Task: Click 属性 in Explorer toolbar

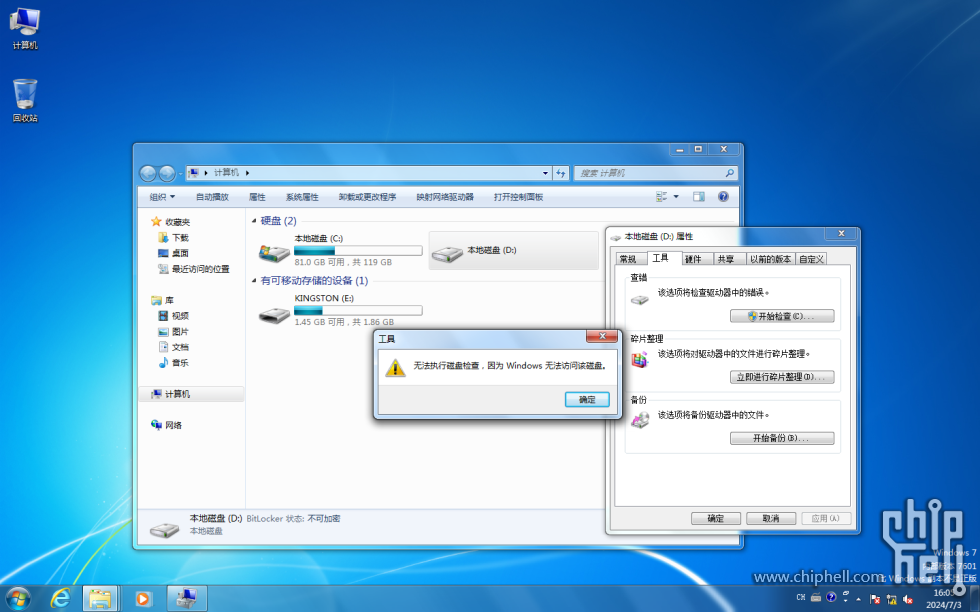Action: coord(257,197)
